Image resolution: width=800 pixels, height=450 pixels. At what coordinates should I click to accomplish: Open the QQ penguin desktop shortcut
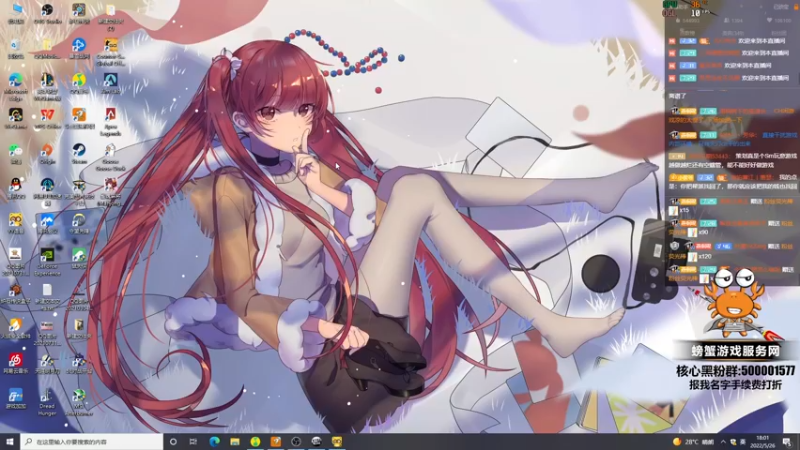pyautogui.click(x=15, y=188)
